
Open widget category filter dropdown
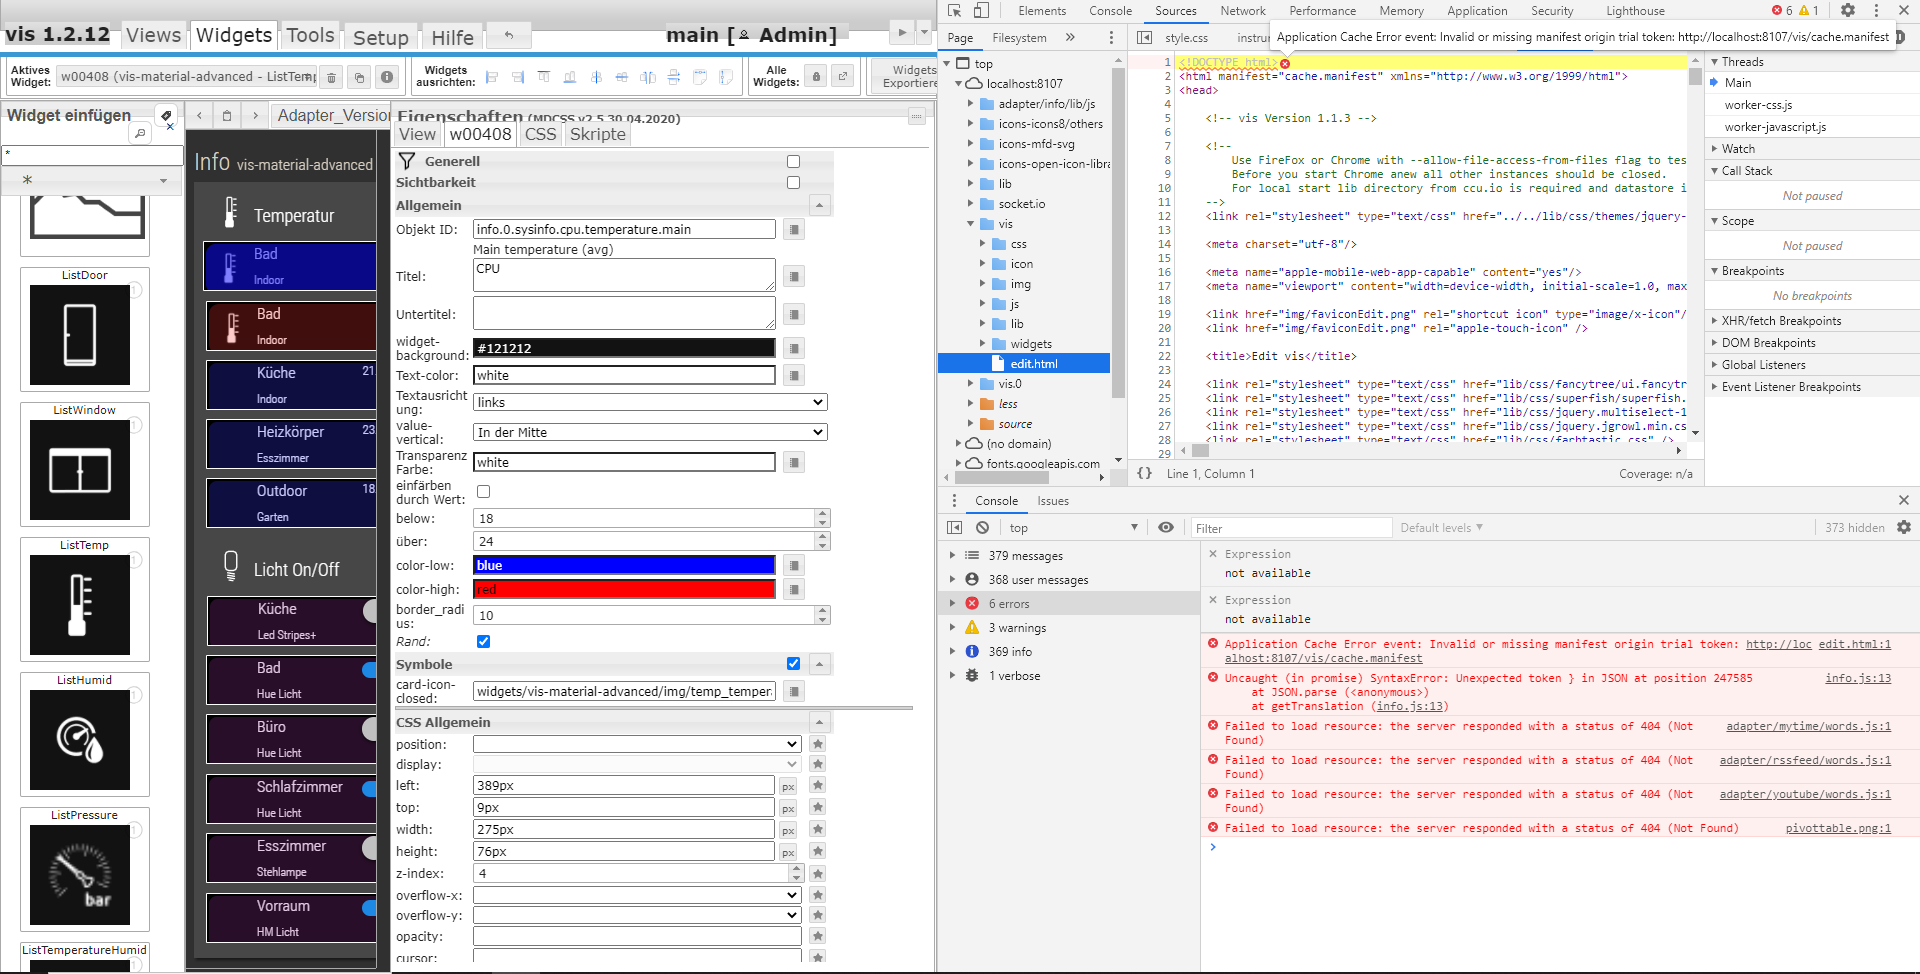pos(92,180)
